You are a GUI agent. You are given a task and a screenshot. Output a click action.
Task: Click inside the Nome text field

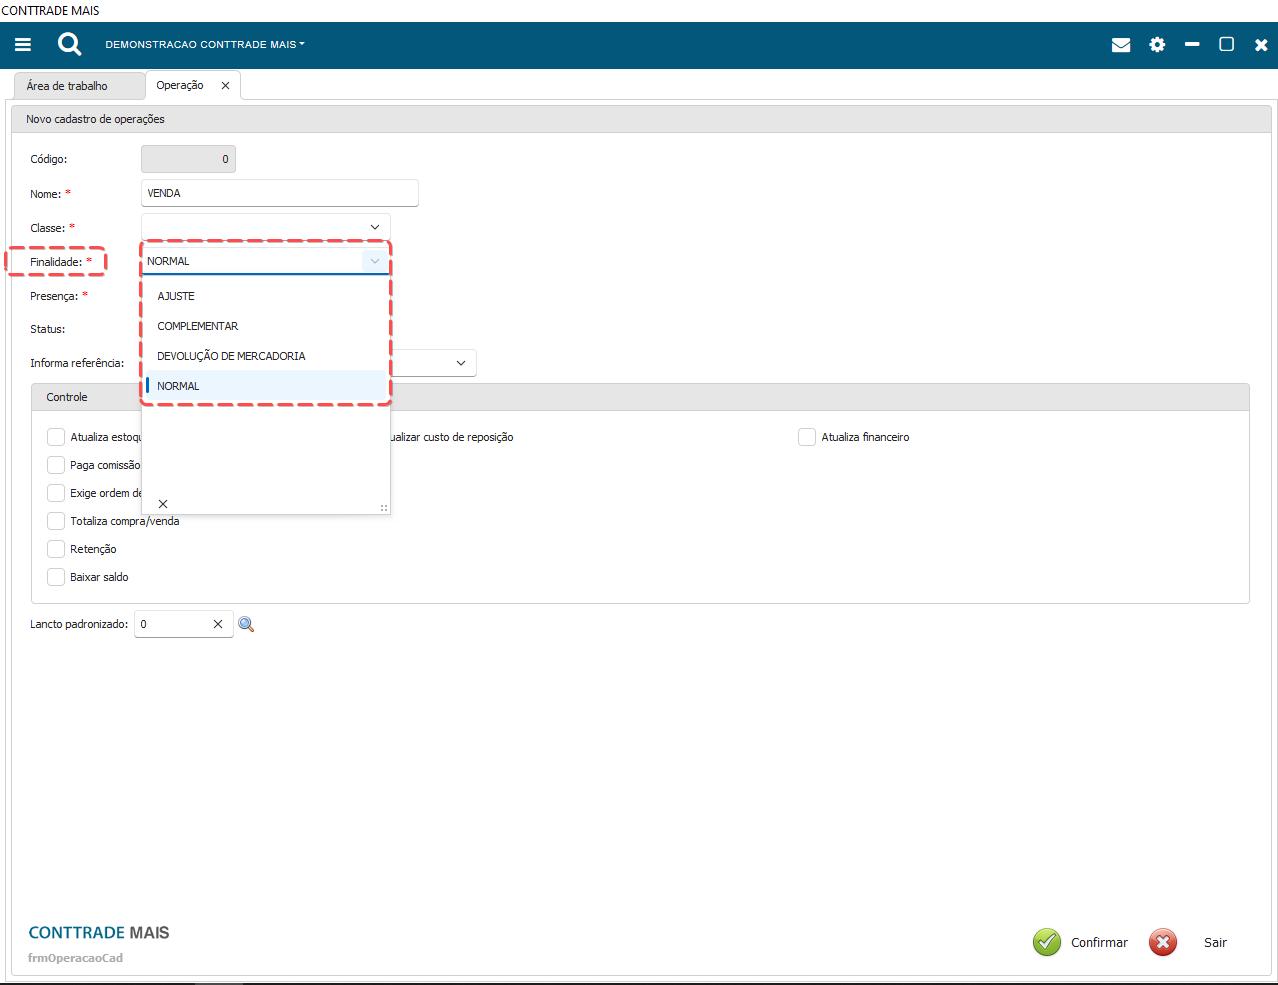[x=280, y=193]
